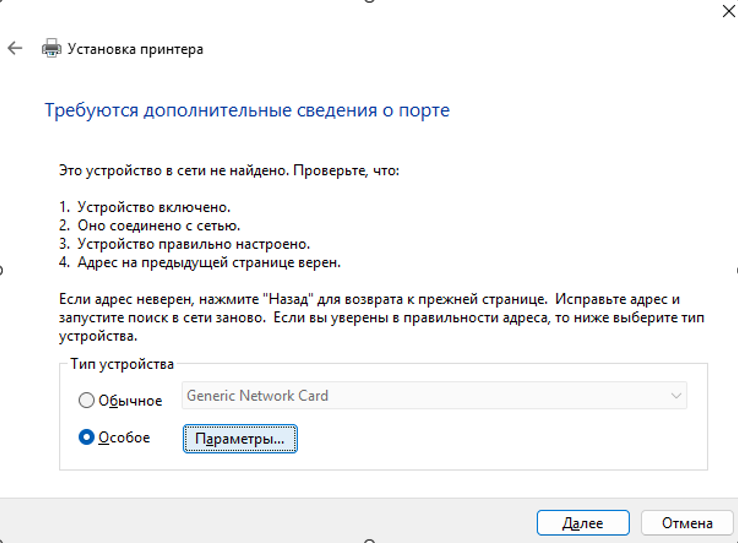Click the back arrow in the wizard header
The width and height of the screenshot is (738, 543).
pos(15,48)
